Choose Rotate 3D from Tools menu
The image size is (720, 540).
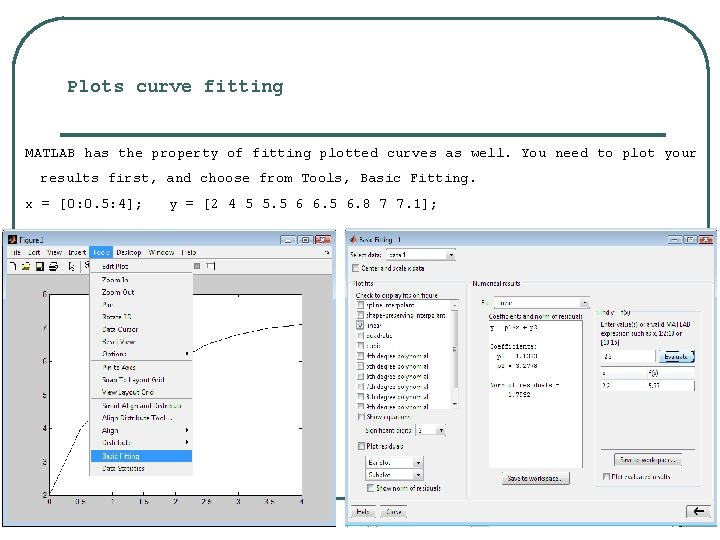point(142,317)
